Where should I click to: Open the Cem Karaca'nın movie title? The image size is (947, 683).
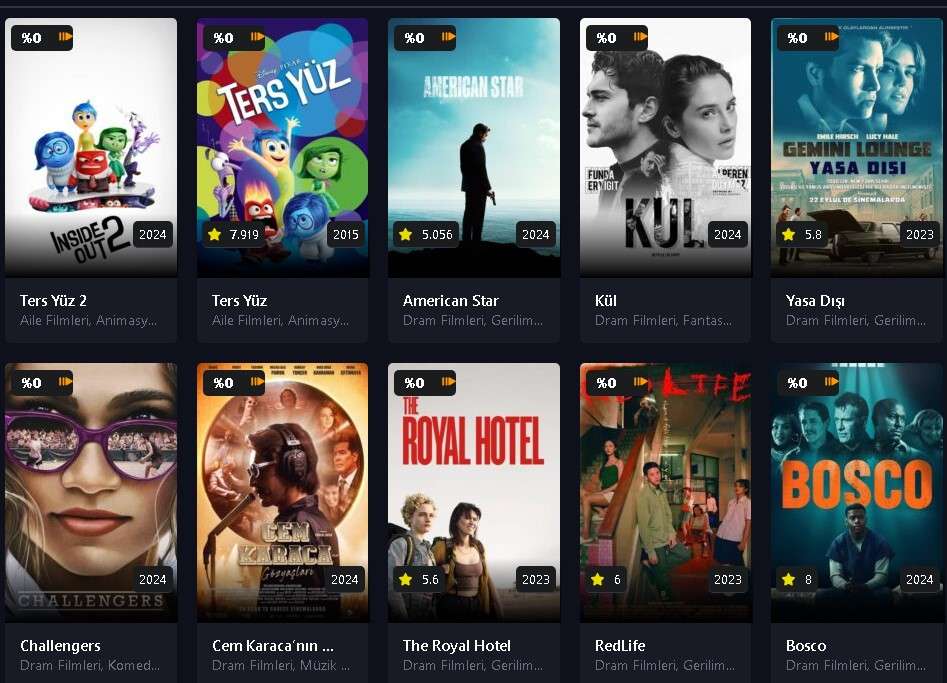[x=272, y=646]
